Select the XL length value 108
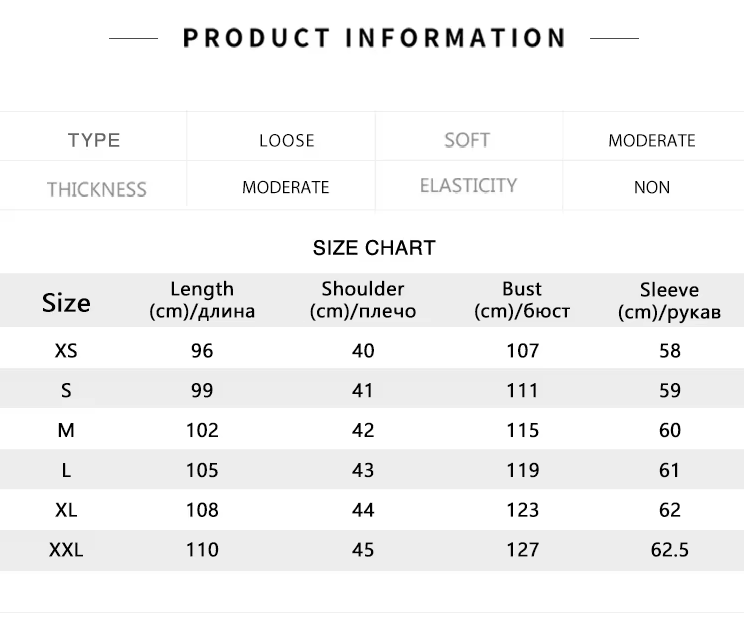 (202, 510)
